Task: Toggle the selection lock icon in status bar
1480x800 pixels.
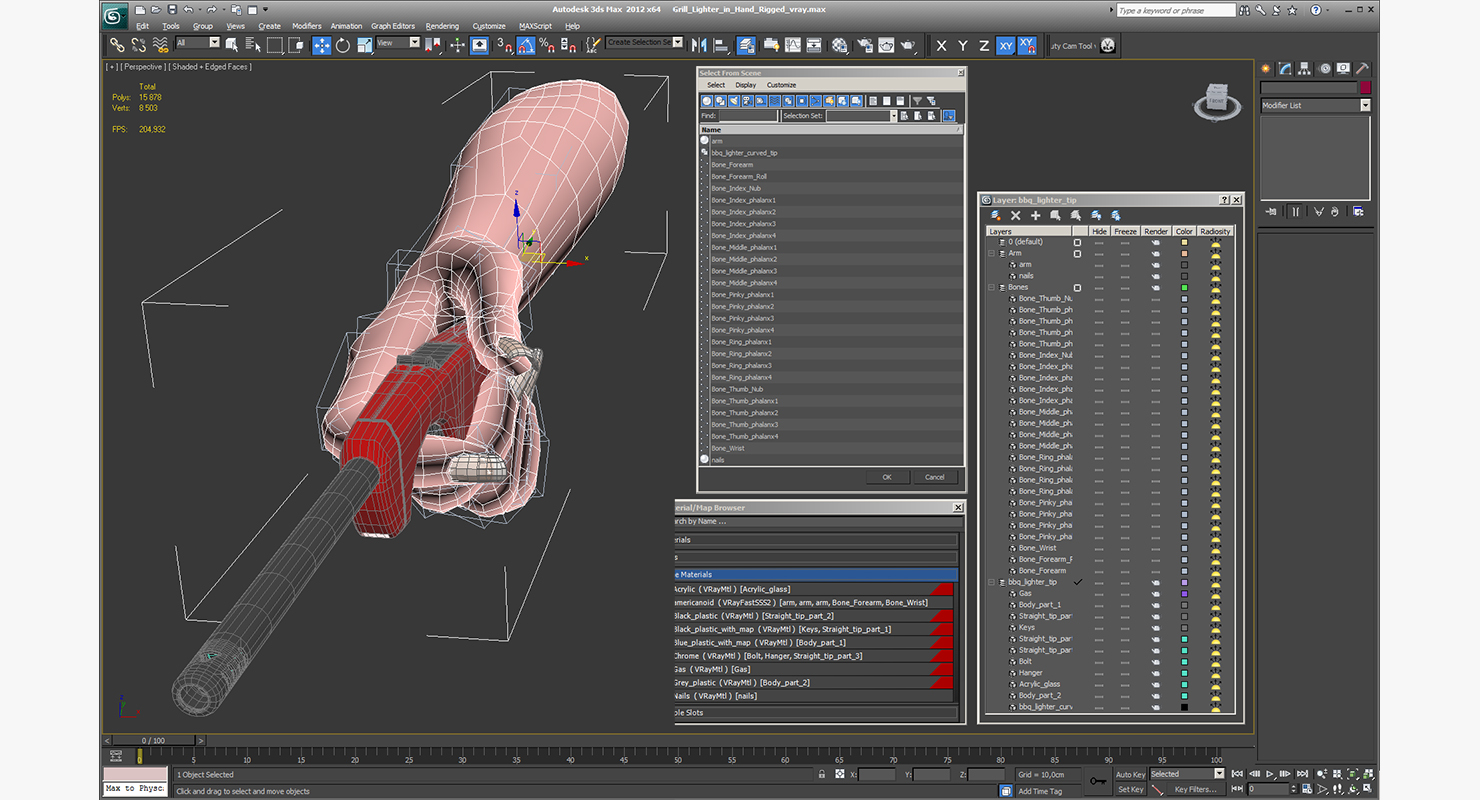Action: point(821,774)
